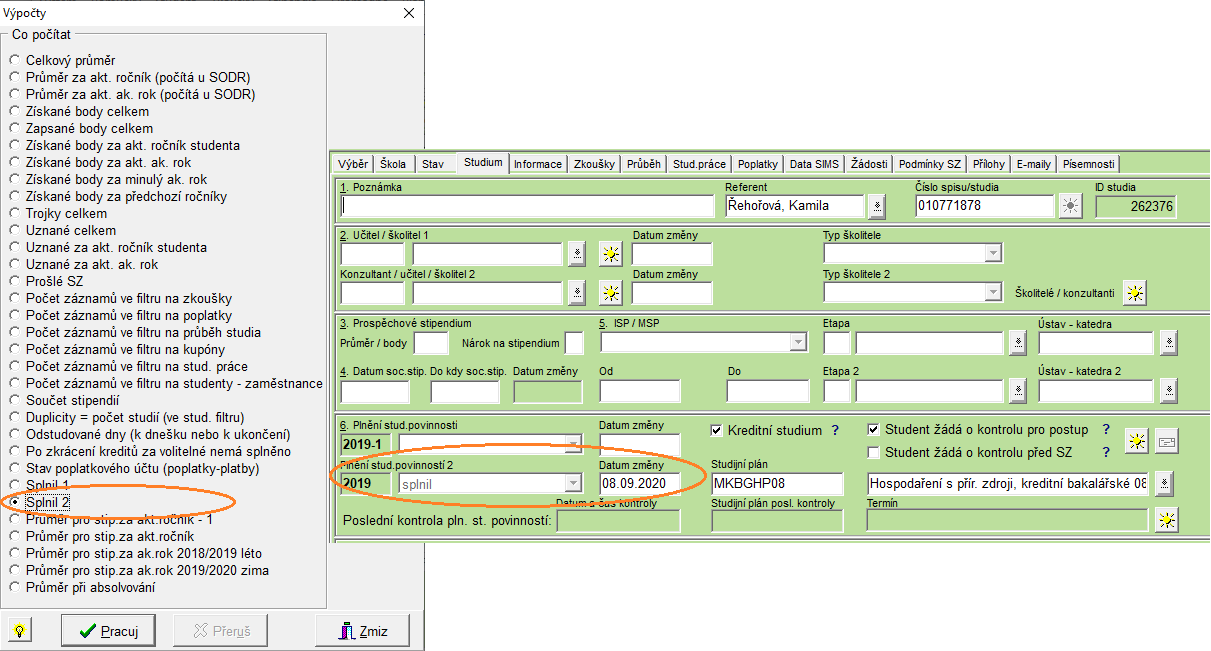Screen dimensions: 1211x651
Task: Switch to the Zkoušky tab
Action: 594,164
